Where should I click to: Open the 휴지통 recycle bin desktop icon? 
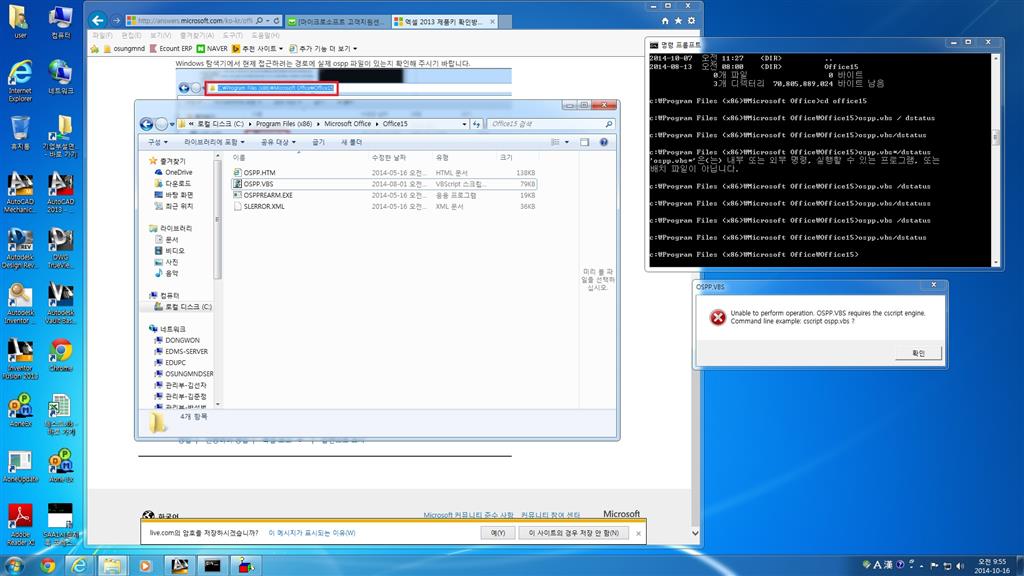pyautogui.click(x=20, y=133)
